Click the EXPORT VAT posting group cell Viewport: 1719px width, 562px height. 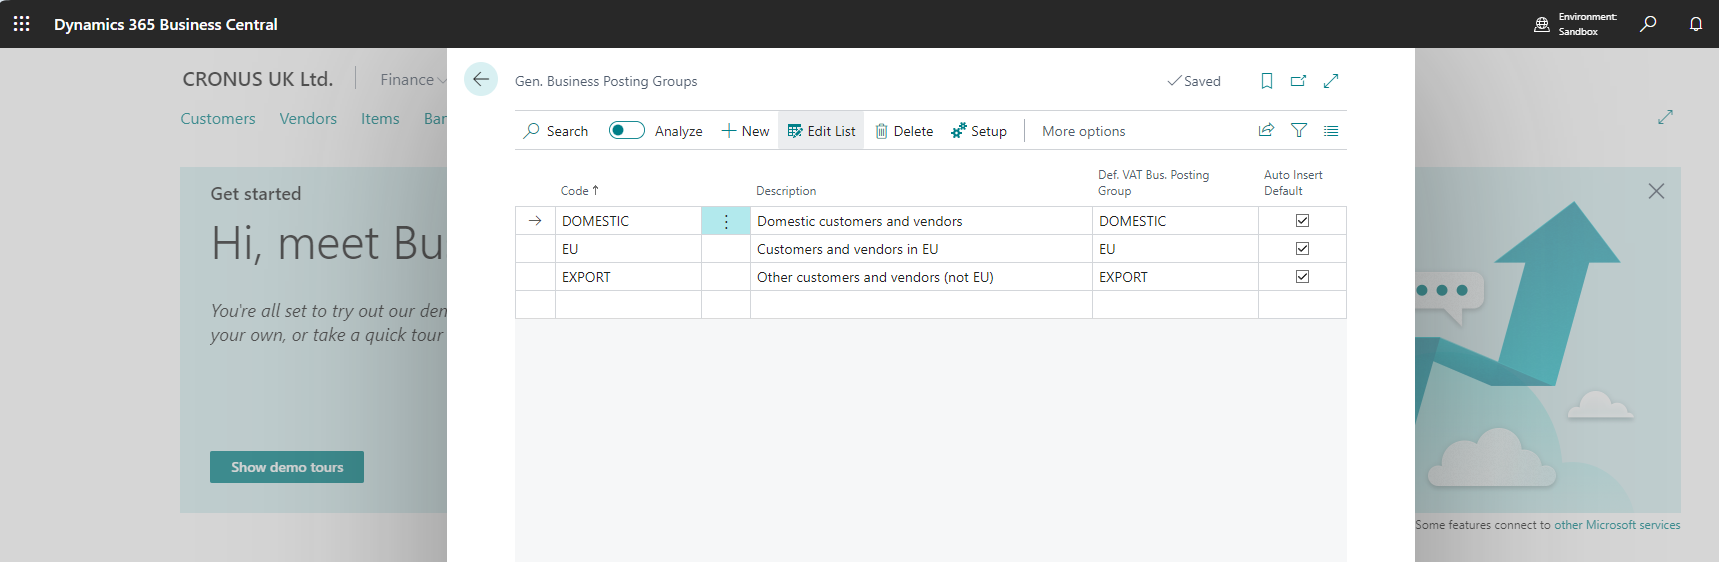1175,277
